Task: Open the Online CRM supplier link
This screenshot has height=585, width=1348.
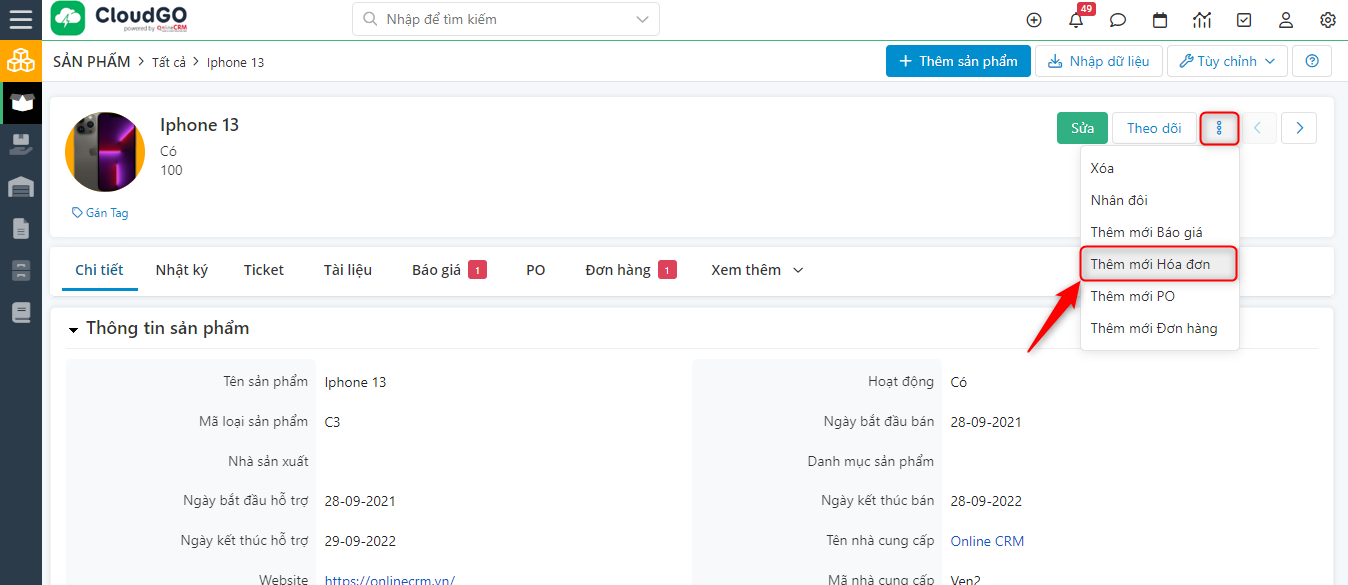Action: point(987,541)
